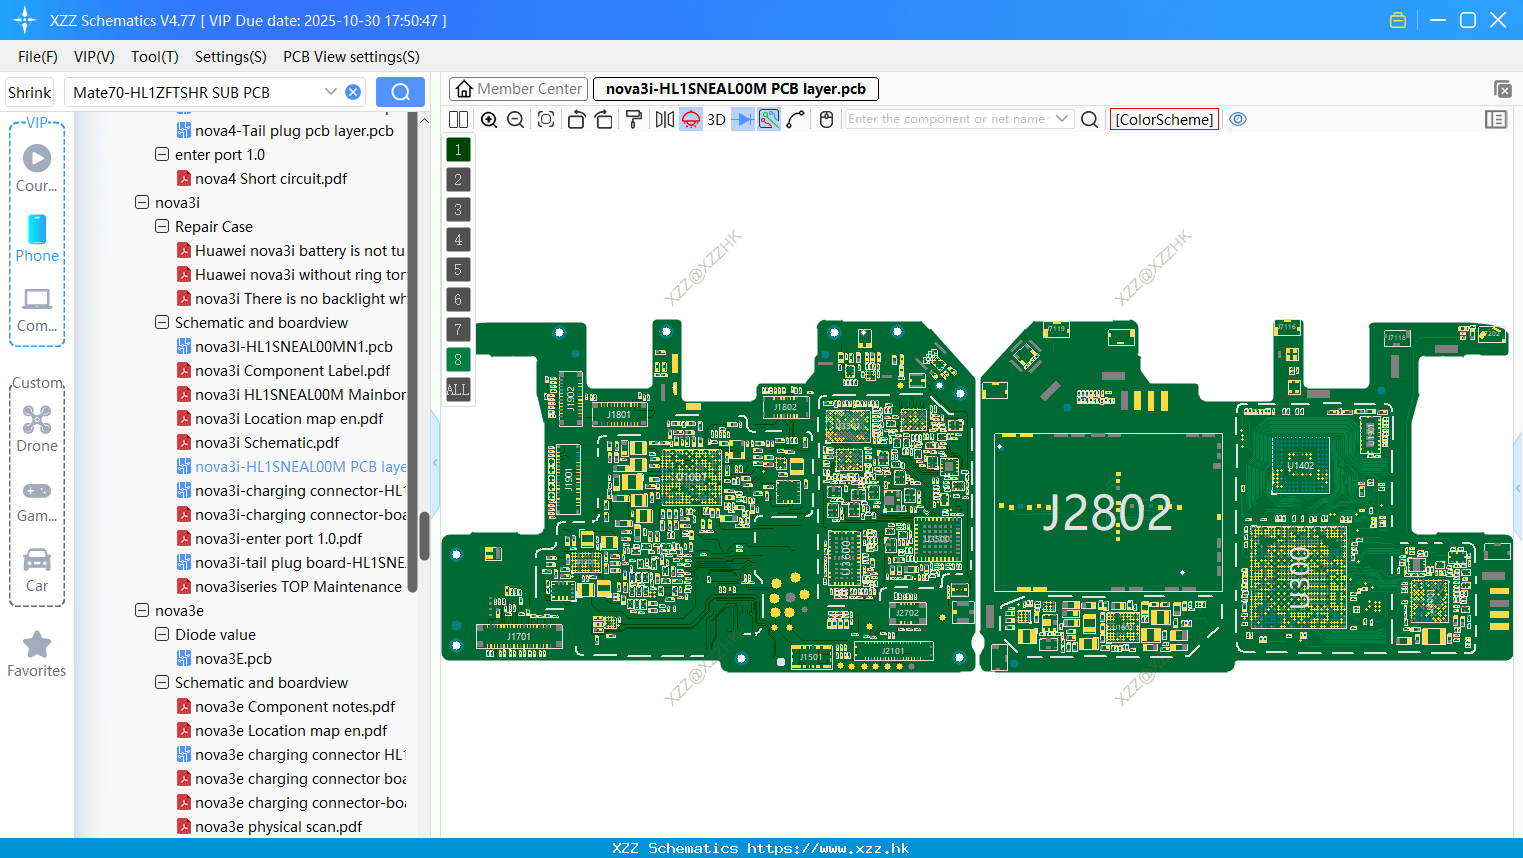
Task: Click the Shrink button
Action: coord(30,92)
